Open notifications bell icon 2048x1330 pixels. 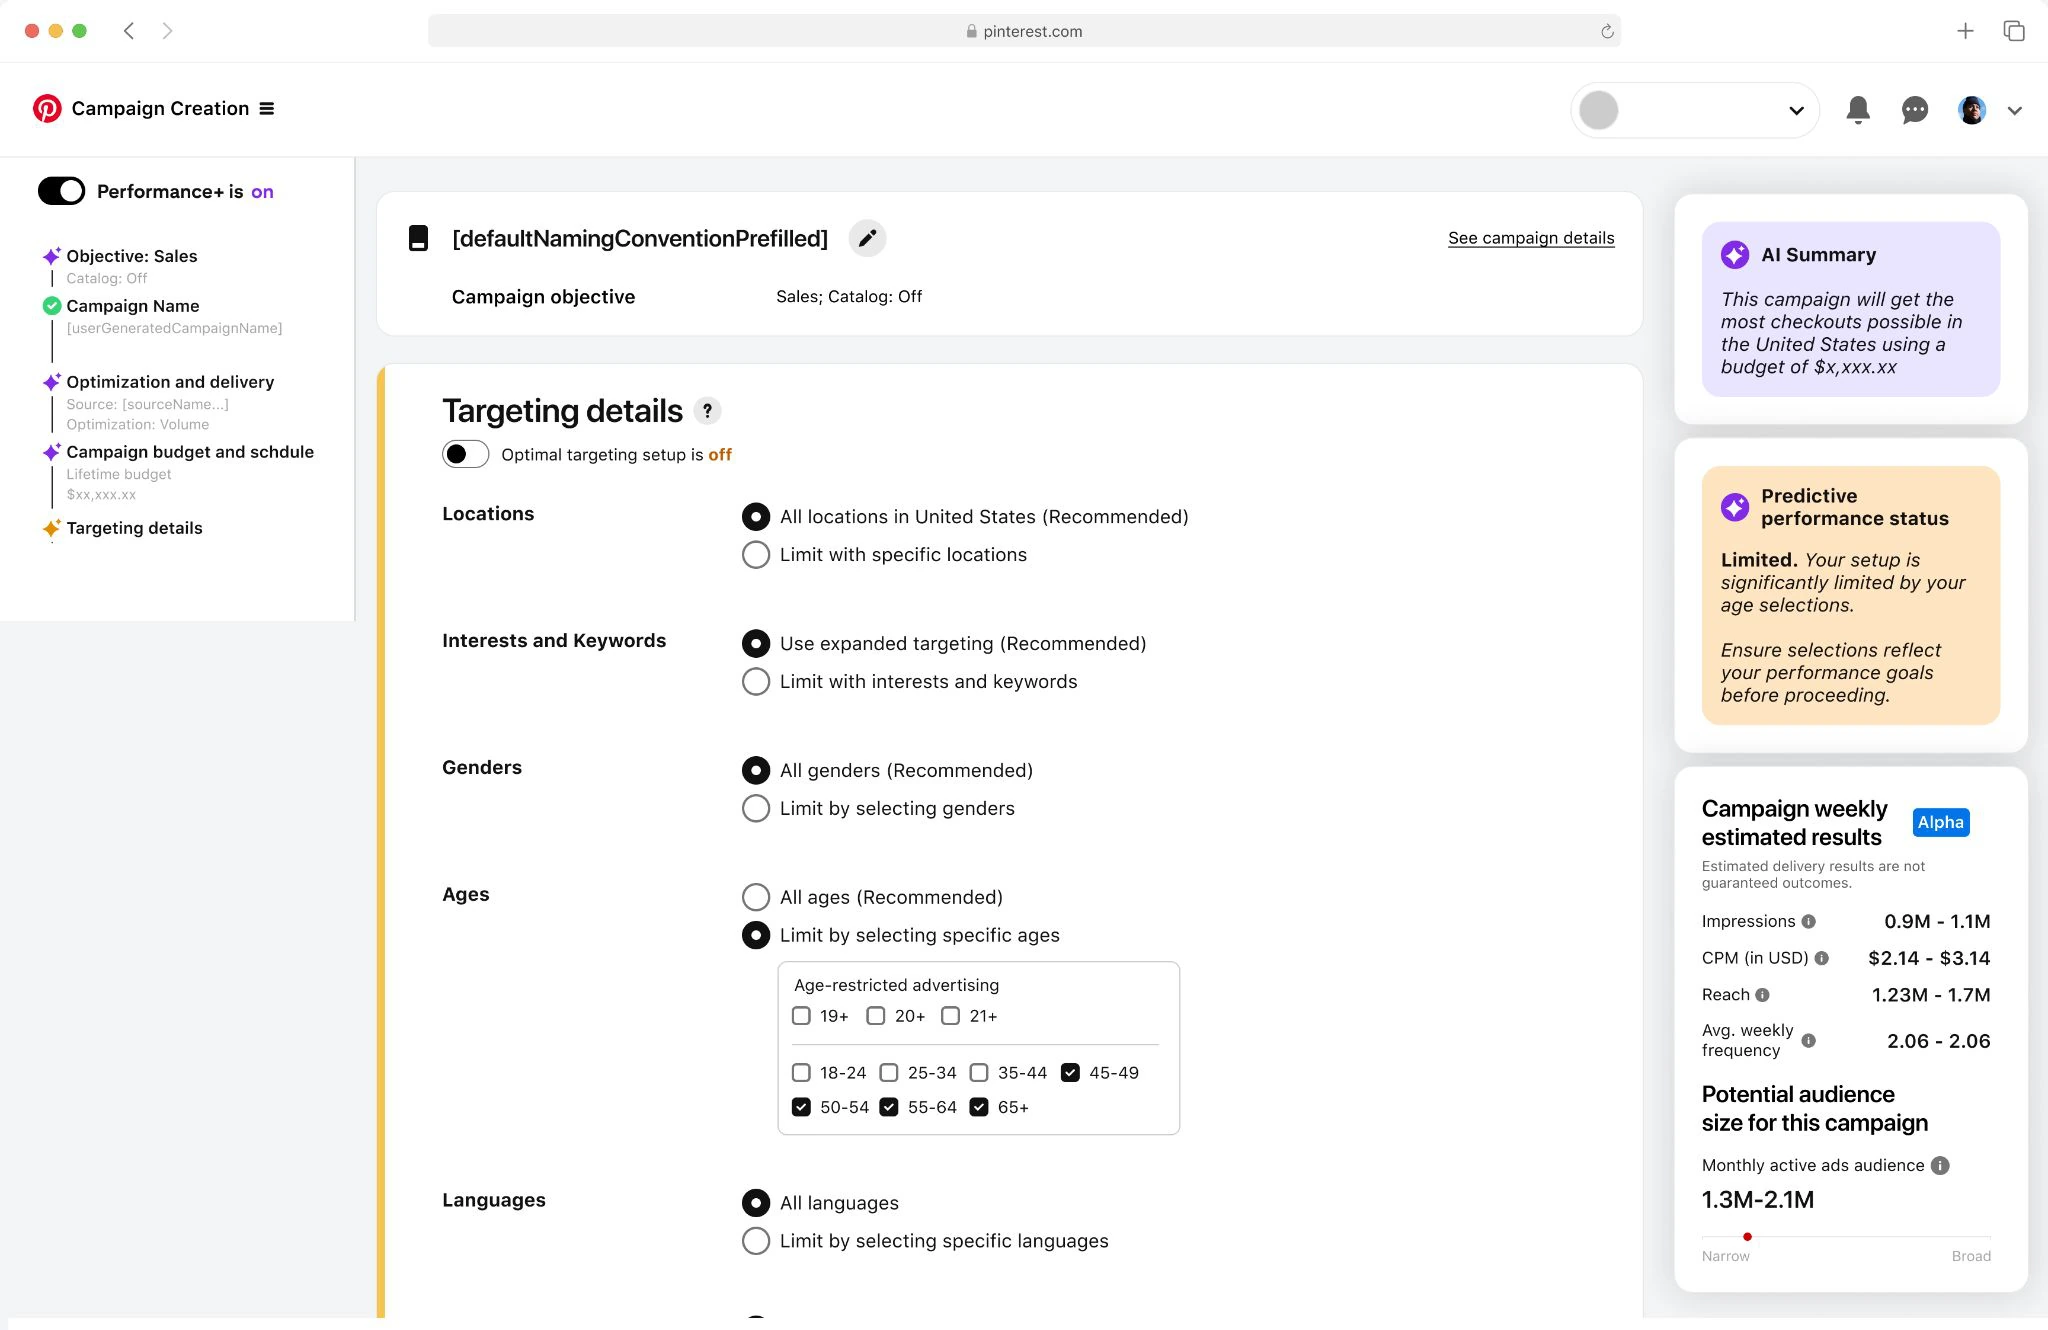coord(1858,110)
